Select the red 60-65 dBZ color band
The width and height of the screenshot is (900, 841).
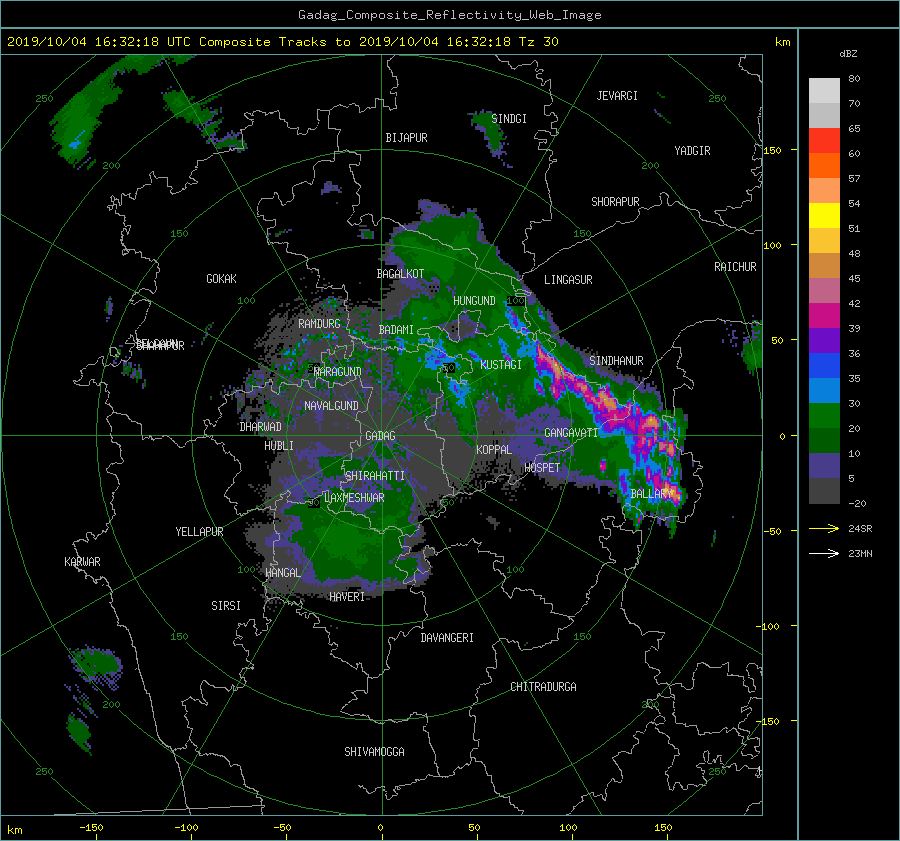tap(824, 140)
